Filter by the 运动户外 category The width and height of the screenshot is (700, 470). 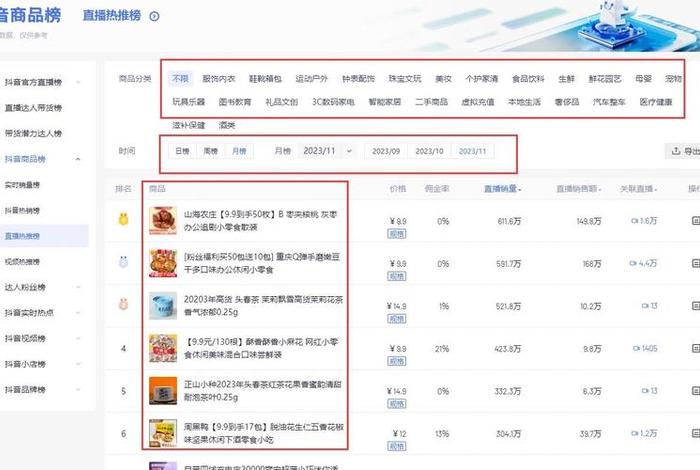(312, 79)
